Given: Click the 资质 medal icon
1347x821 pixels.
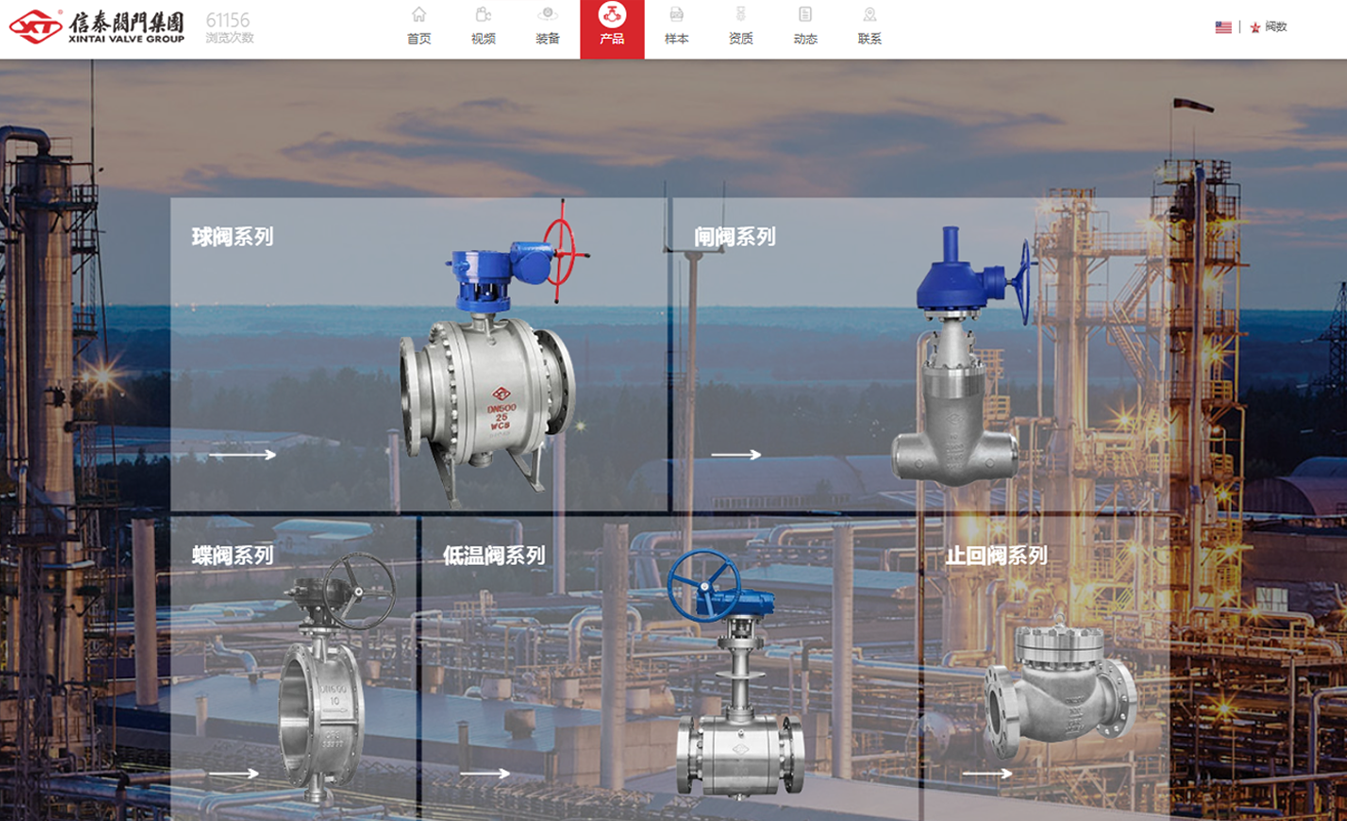Looking at the screenshot, I should 741,15.
